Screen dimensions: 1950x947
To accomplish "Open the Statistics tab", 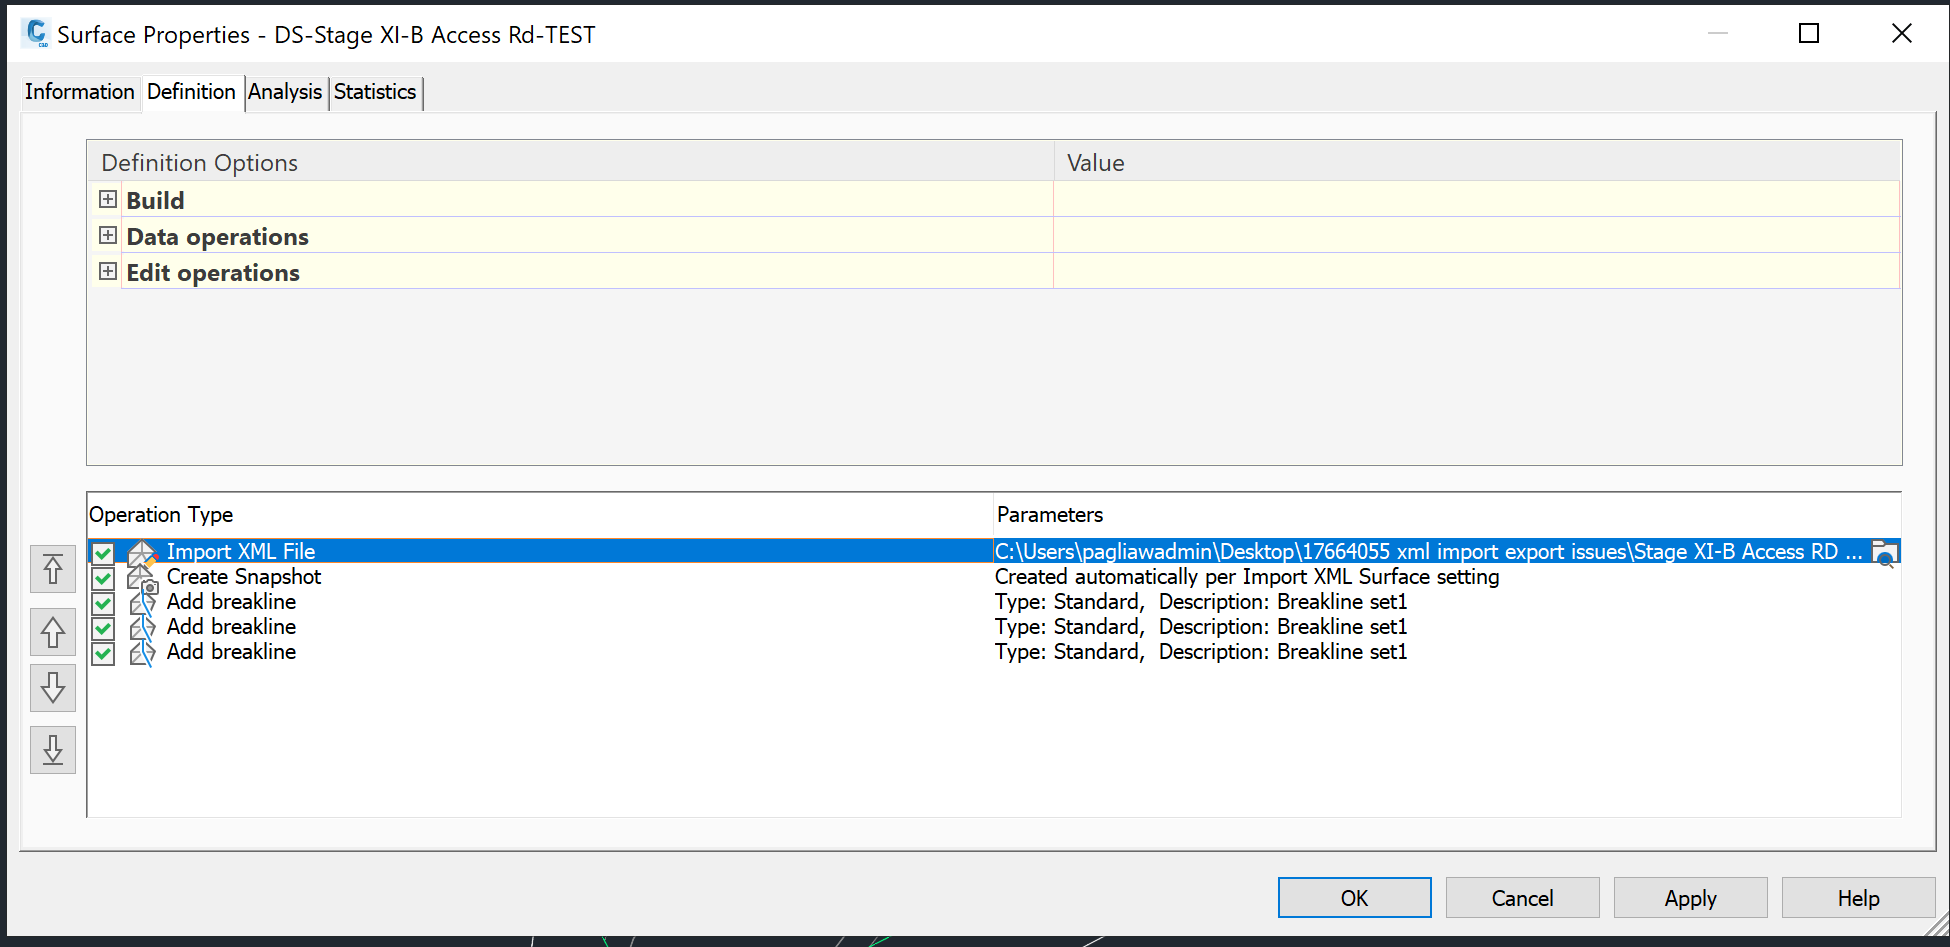I will click(x=375, y=92).
